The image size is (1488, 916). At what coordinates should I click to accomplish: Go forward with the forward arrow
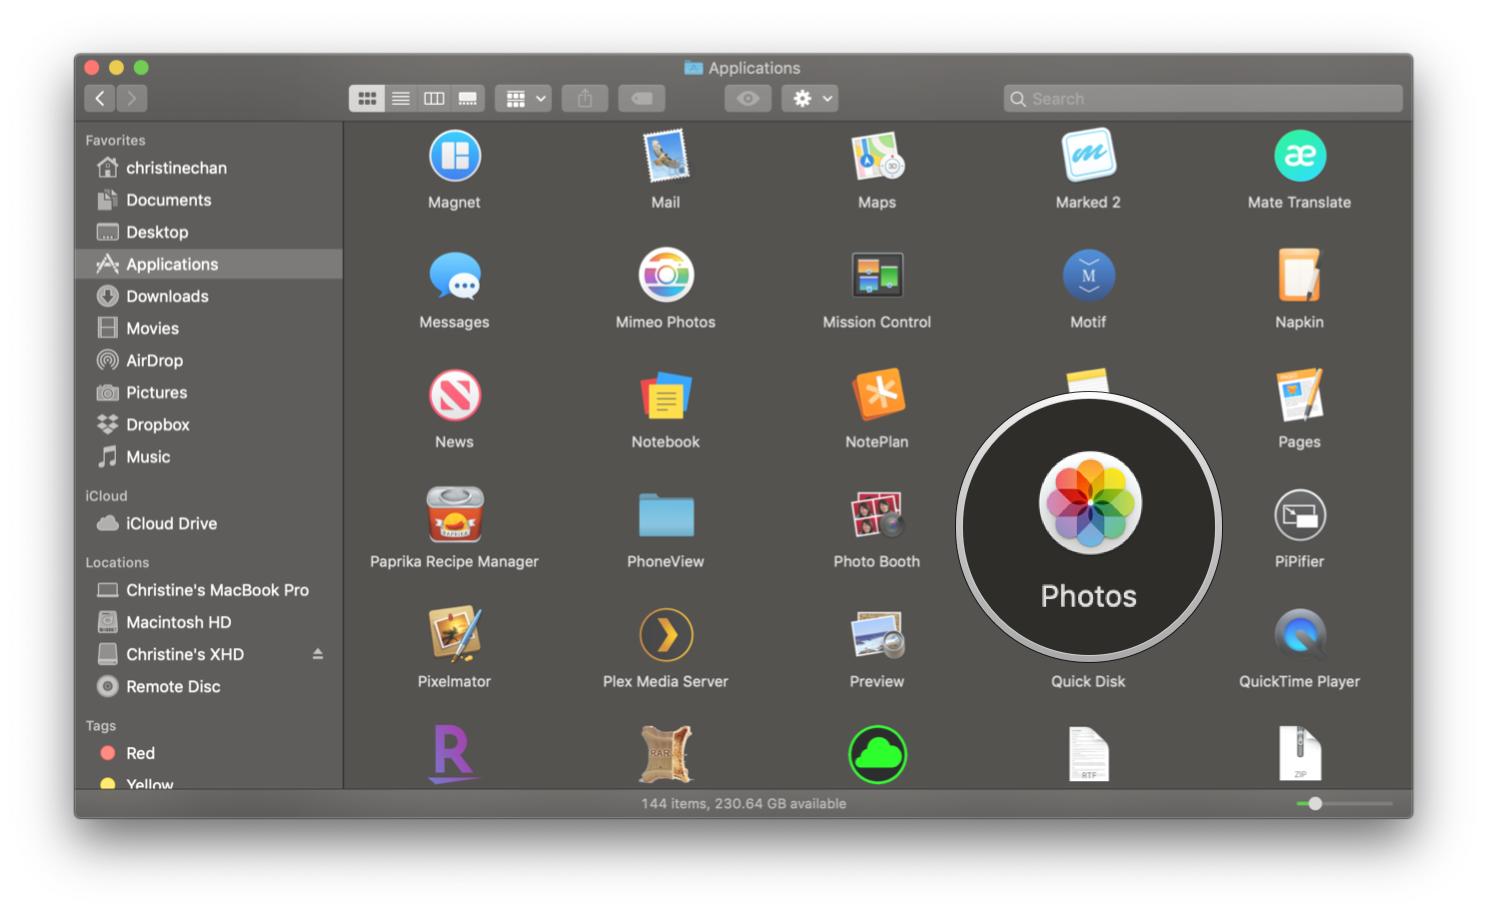point(132,98)
